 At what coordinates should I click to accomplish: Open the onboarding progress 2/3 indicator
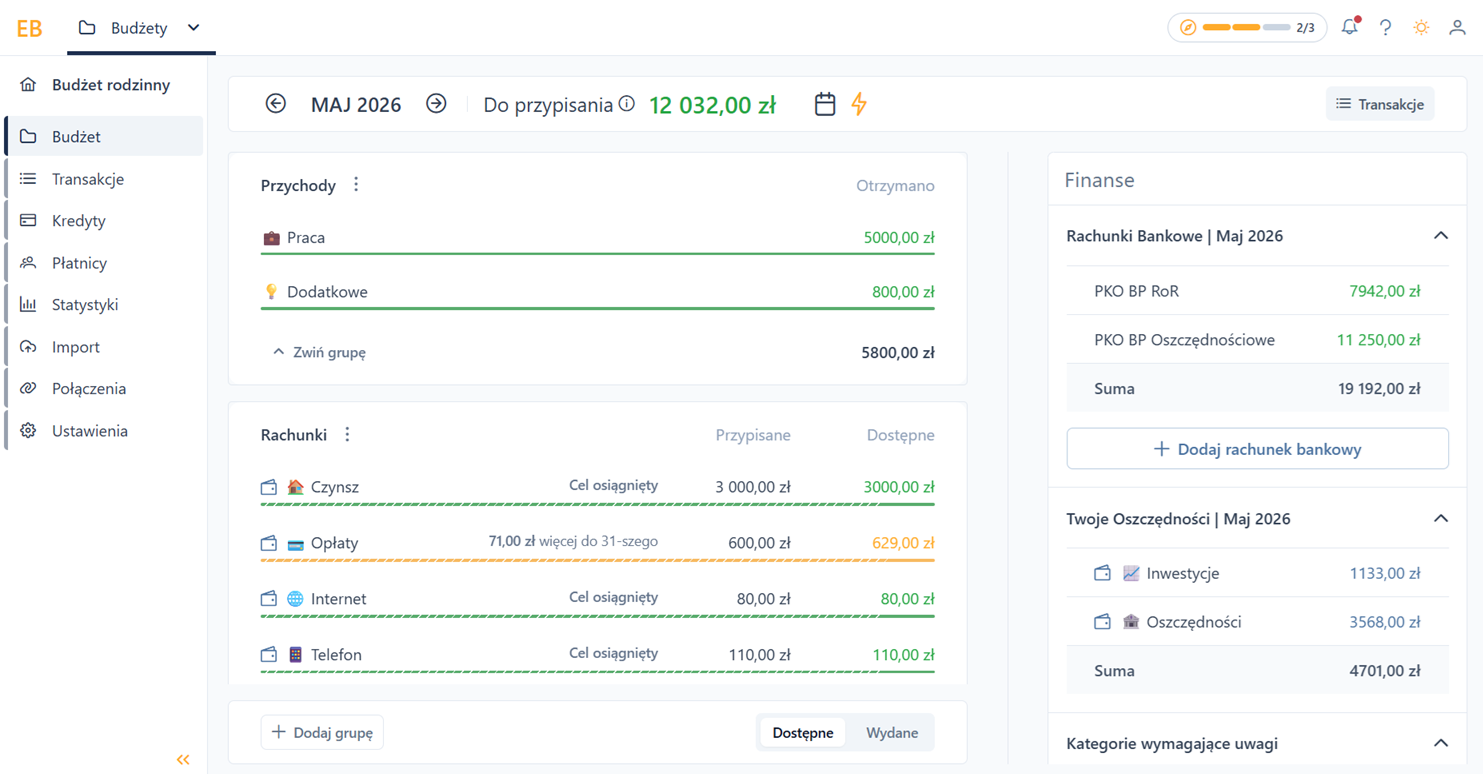1247,28
